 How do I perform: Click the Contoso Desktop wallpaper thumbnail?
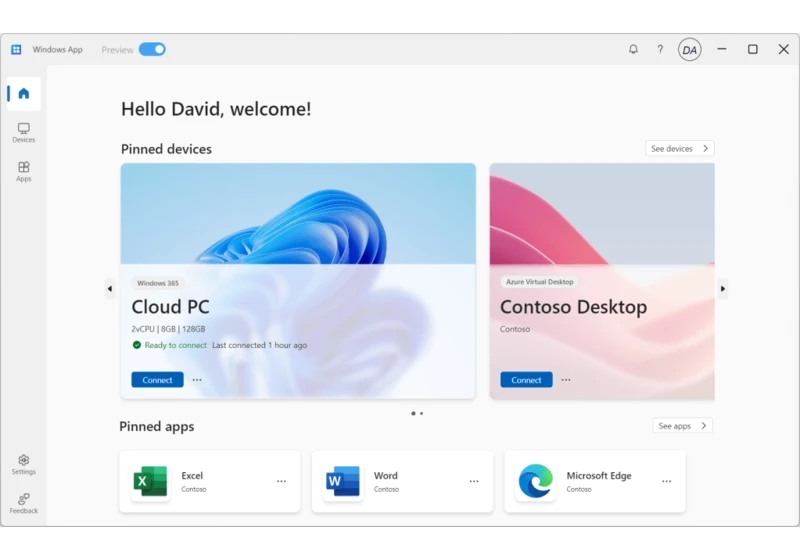point(602,214)
